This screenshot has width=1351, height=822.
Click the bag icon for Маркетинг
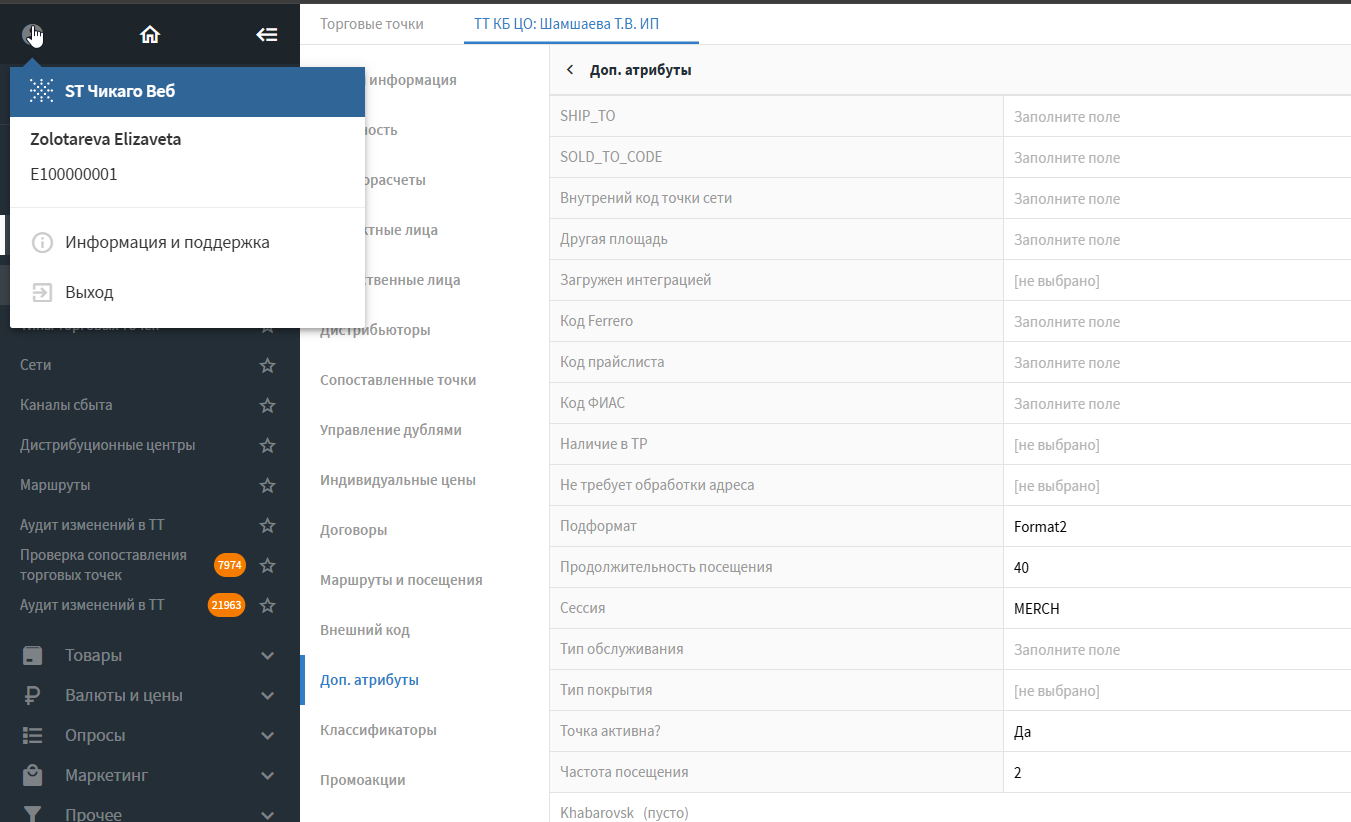tap(33, 775)
